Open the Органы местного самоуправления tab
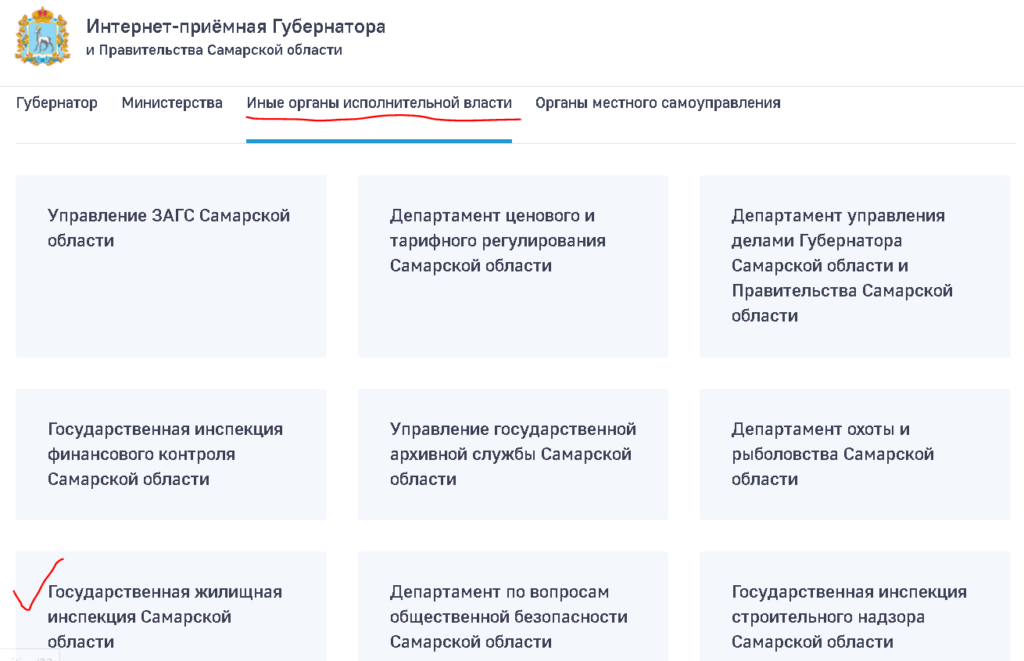This screenshot has width=1024, height=661. (x=658, y=103)
